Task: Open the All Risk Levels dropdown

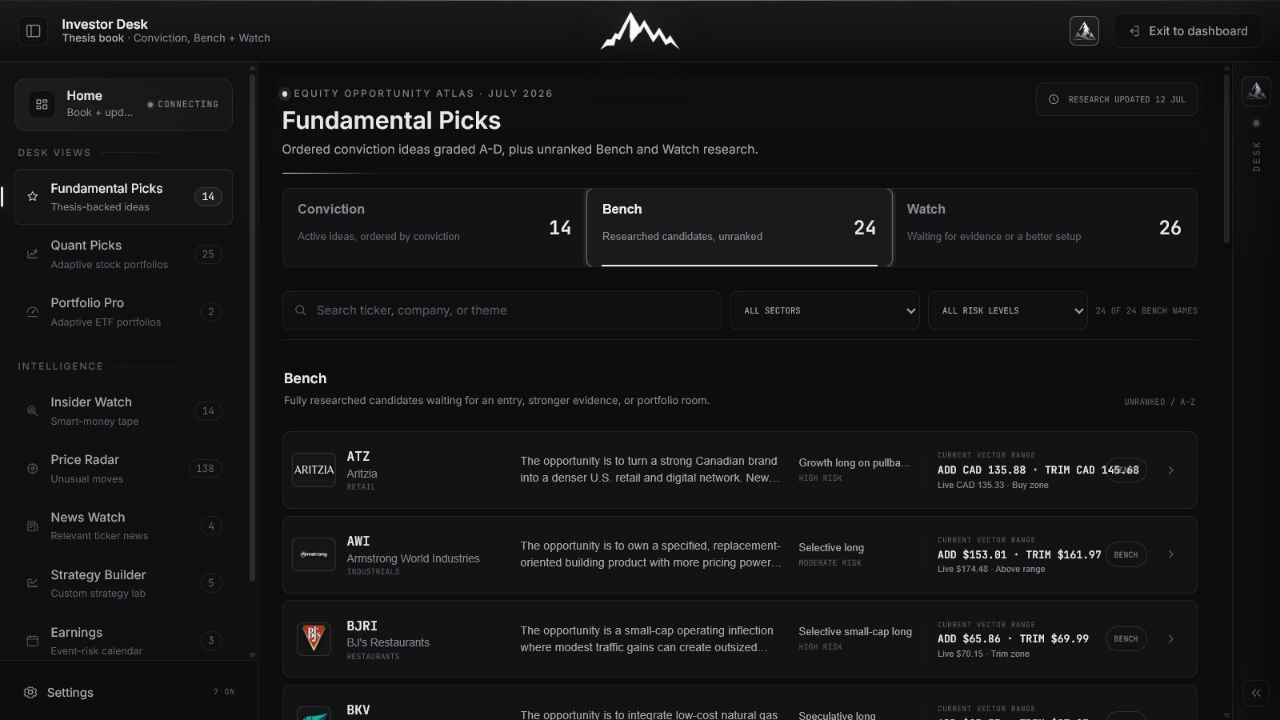Action: (x=1008, y=310)
